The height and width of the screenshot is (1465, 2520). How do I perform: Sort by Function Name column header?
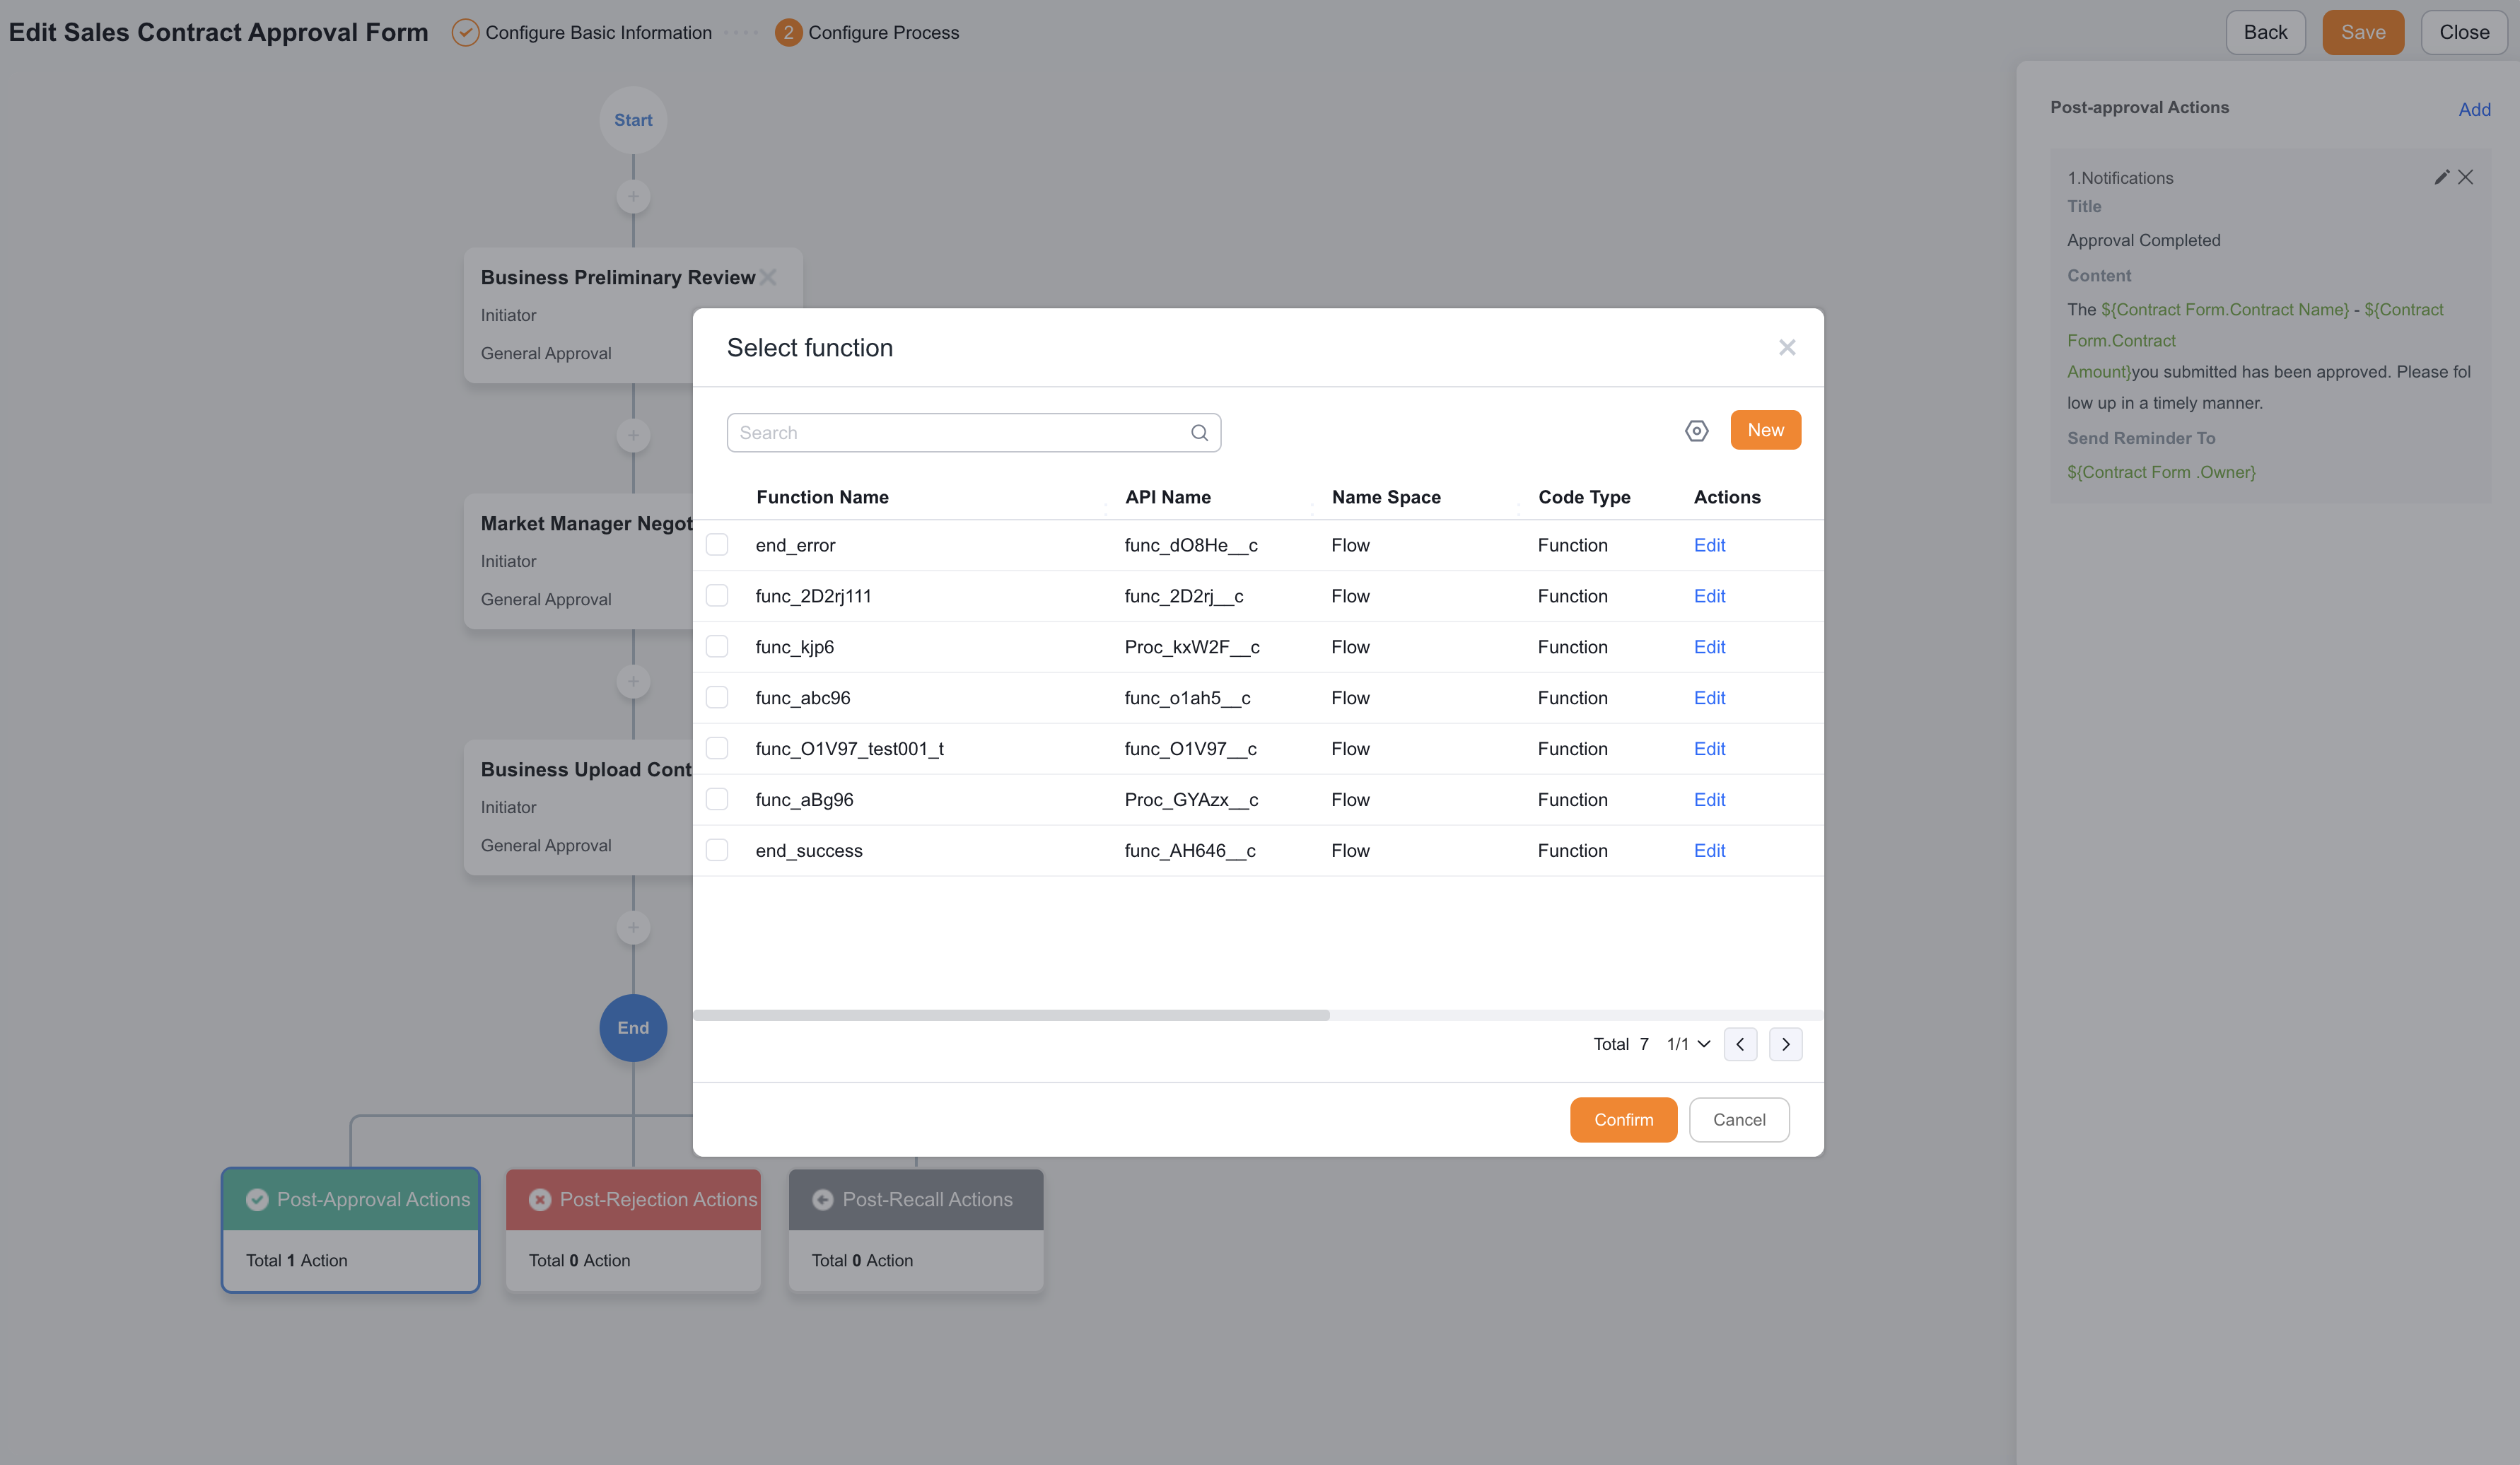coord(822,497)
